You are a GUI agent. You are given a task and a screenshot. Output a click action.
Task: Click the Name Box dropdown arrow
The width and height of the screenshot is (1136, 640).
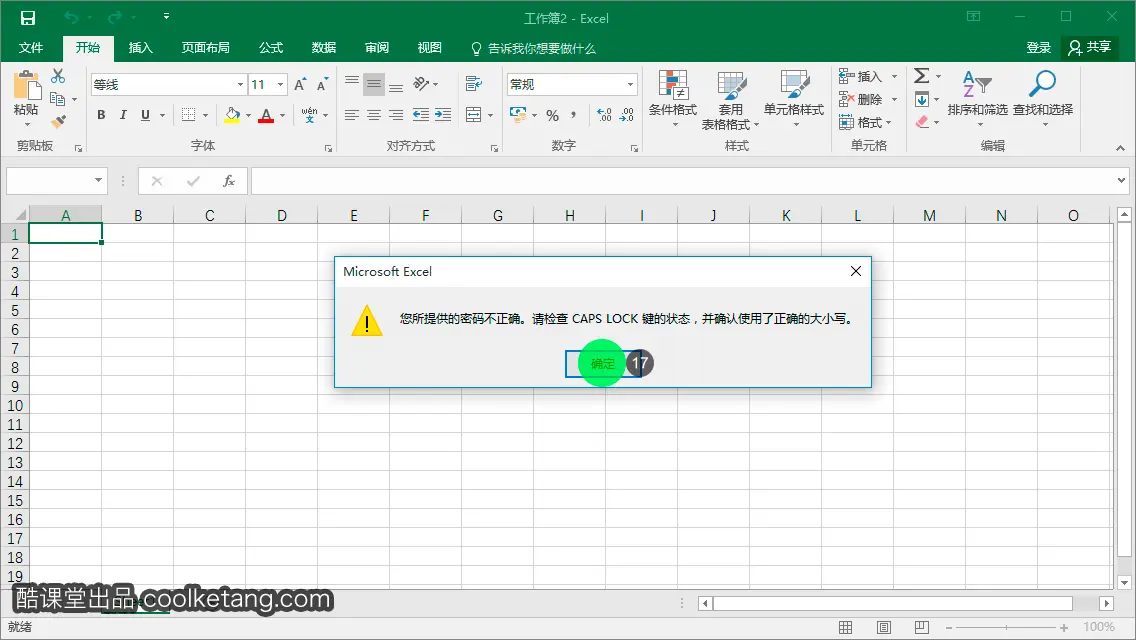pyautogui.click(x=99, y=180)
